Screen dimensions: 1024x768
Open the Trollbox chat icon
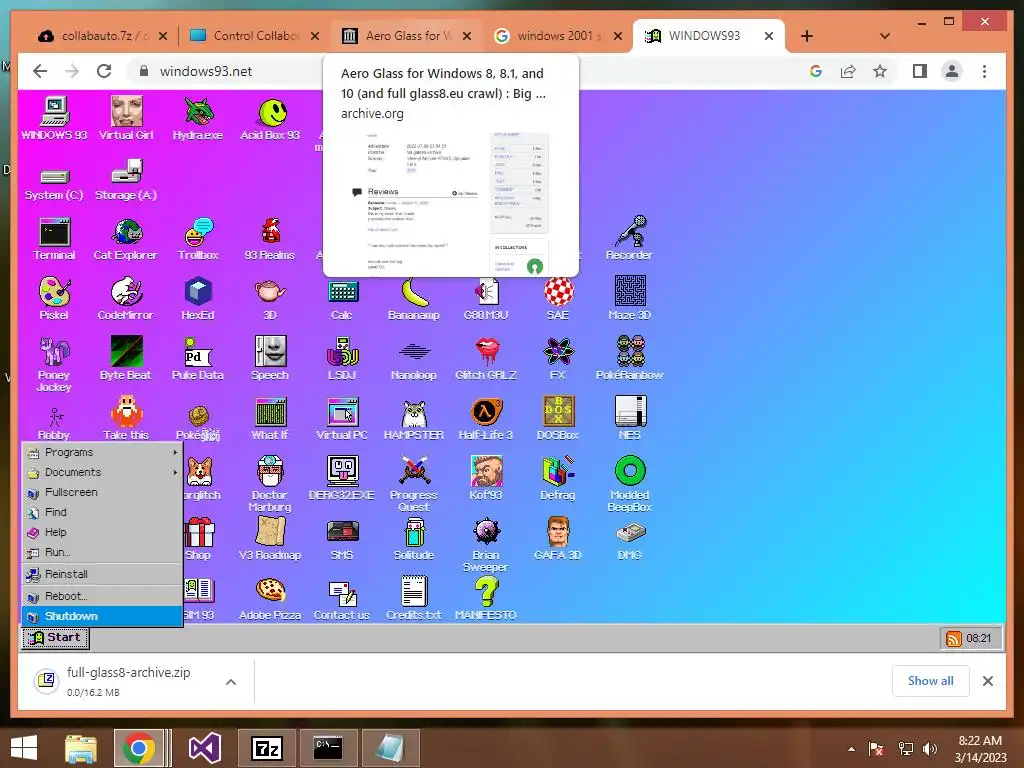tap(198, 239)
